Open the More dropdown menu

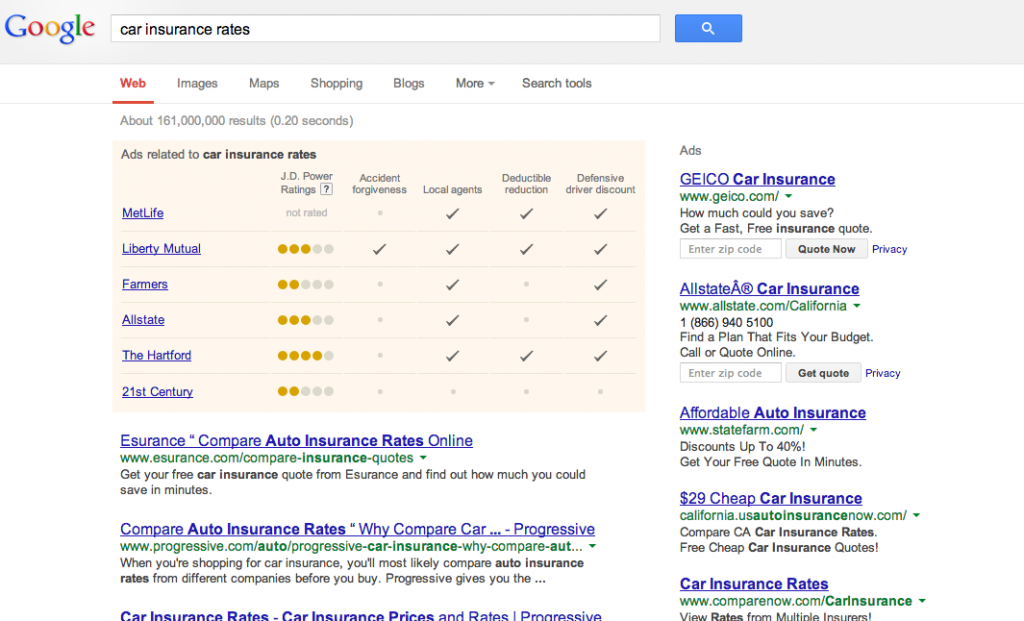475,84
